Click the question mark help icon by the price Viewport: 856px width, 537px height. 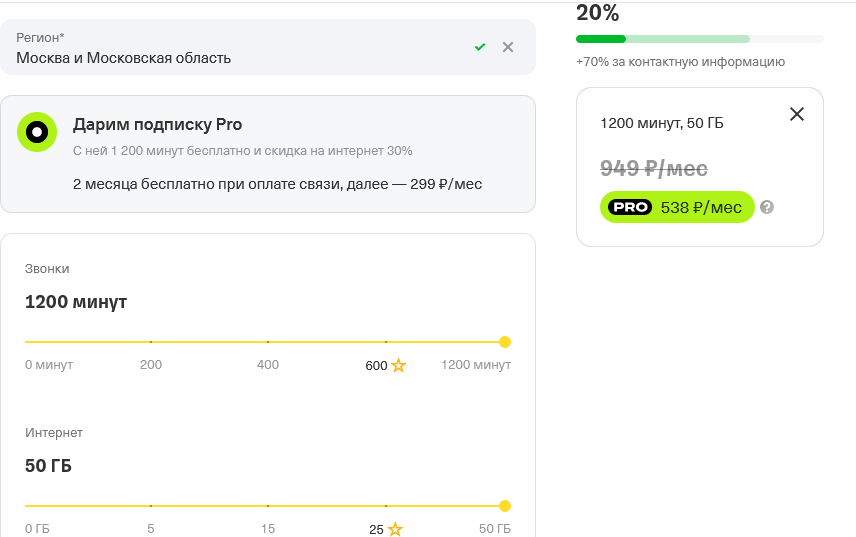pos(767,207)
